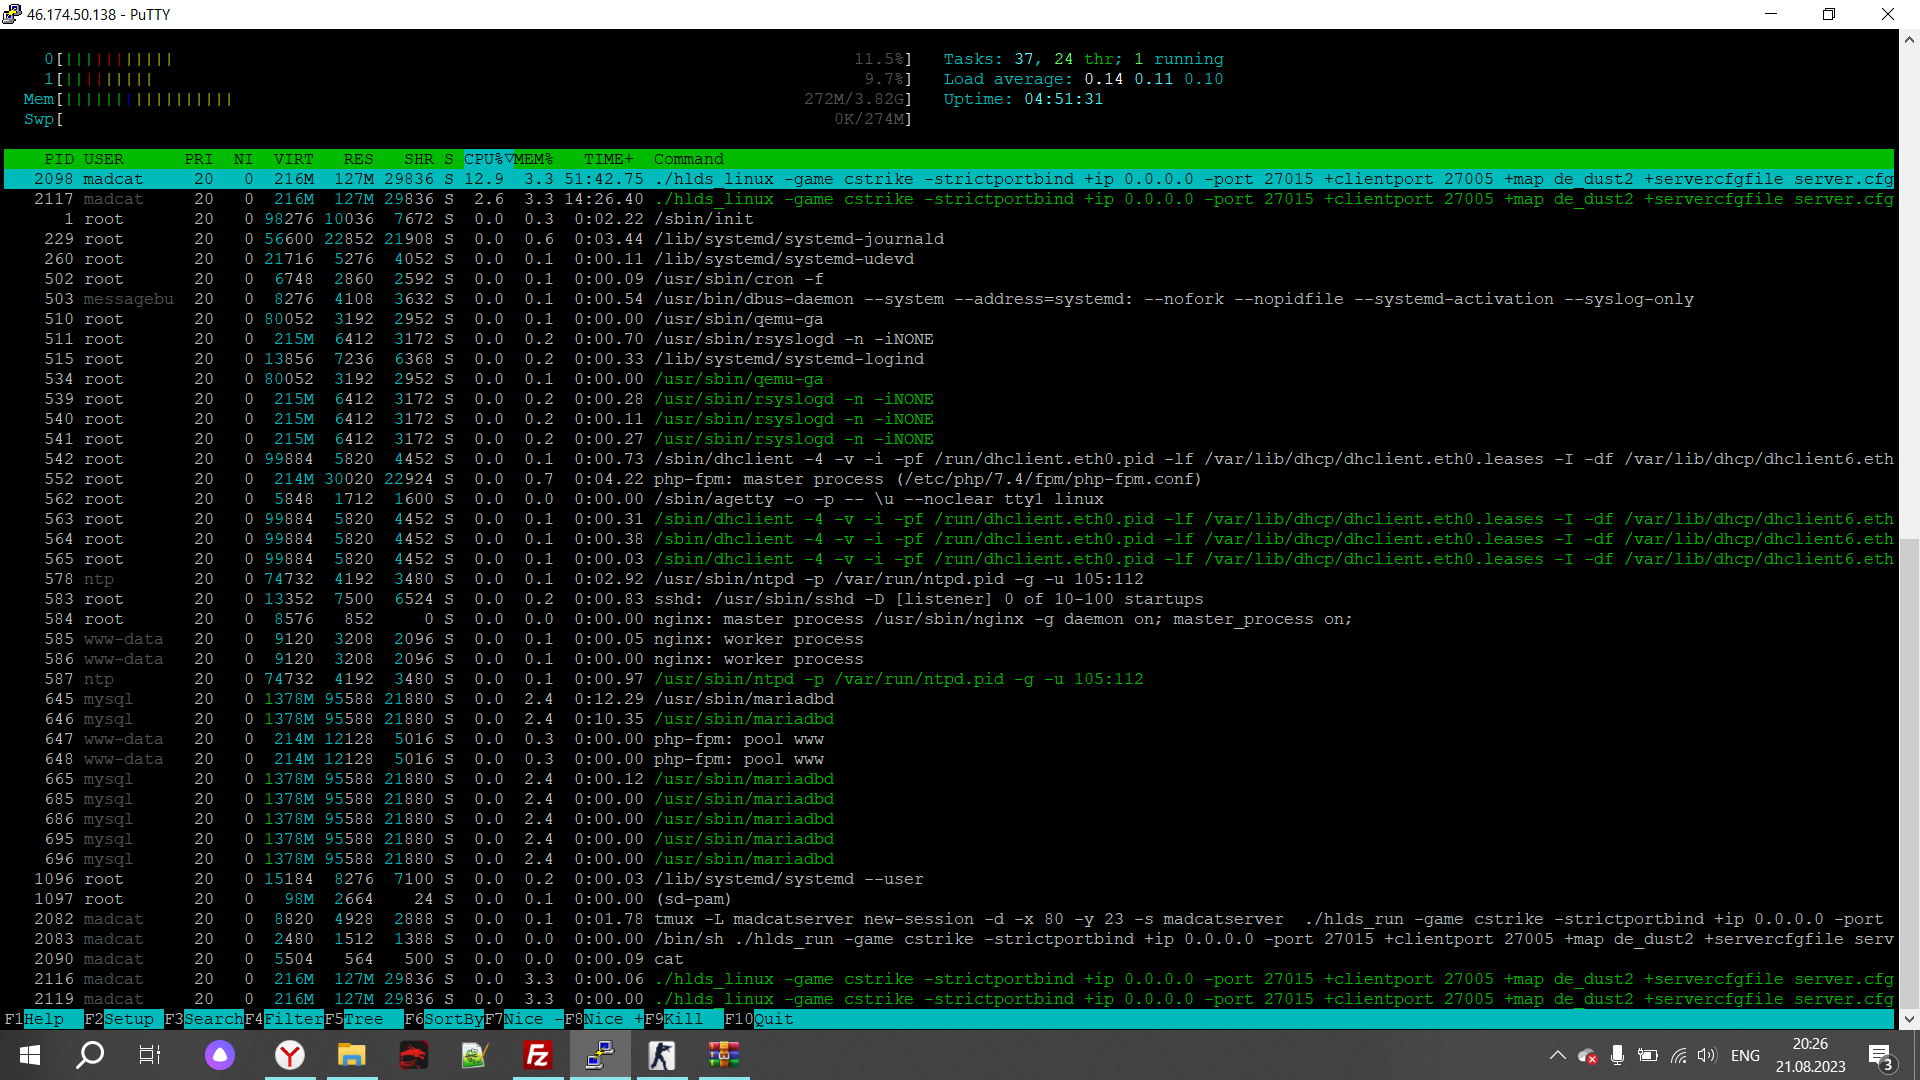Viewport: 1920px width, 1080px height.
Task: Click the PuTTY icon in title bar
Action: coord(12,14)
